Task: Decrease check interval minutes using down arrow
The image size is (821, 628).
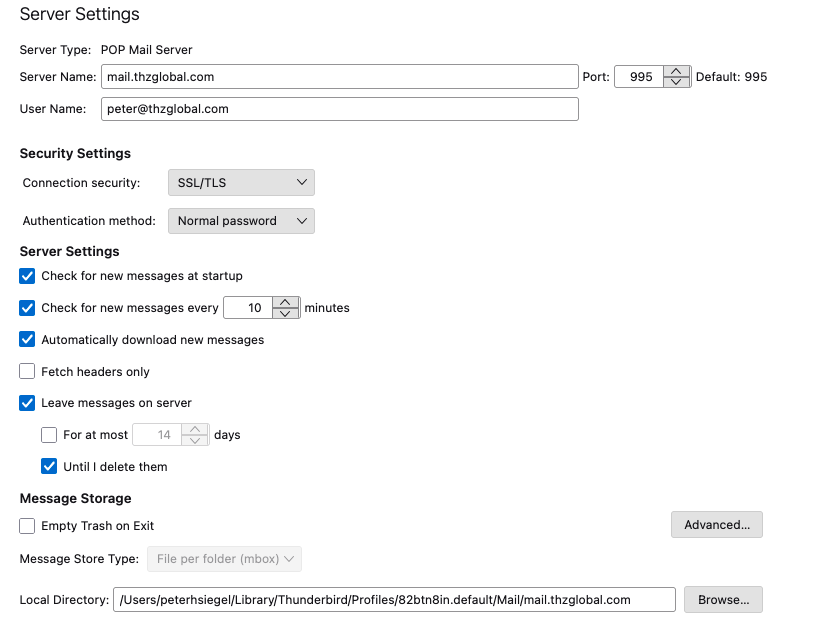Action: (x=286, y=313)
